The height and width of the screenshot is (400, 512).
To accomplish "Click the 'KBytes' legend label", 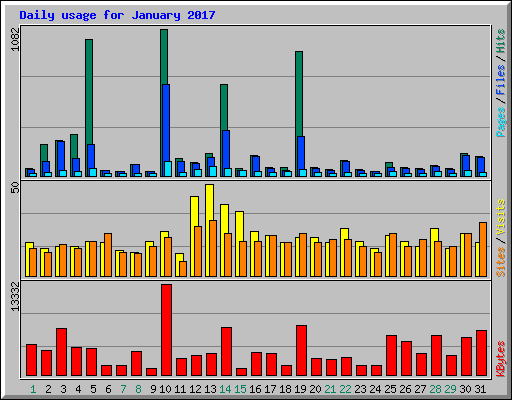I will click(501, 359).
